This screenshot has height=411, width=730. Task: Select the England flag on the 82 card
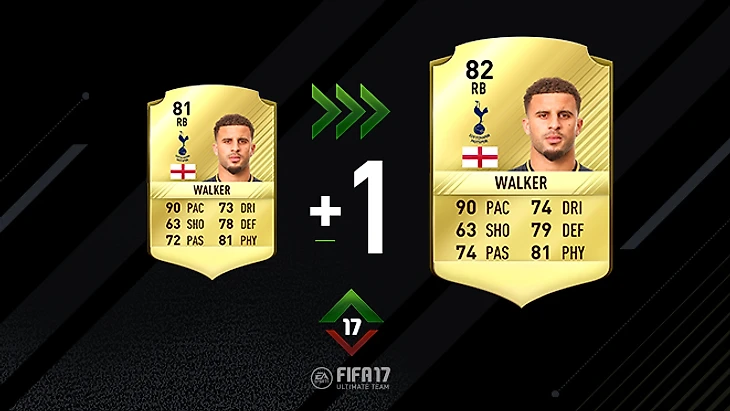(480, 157)
